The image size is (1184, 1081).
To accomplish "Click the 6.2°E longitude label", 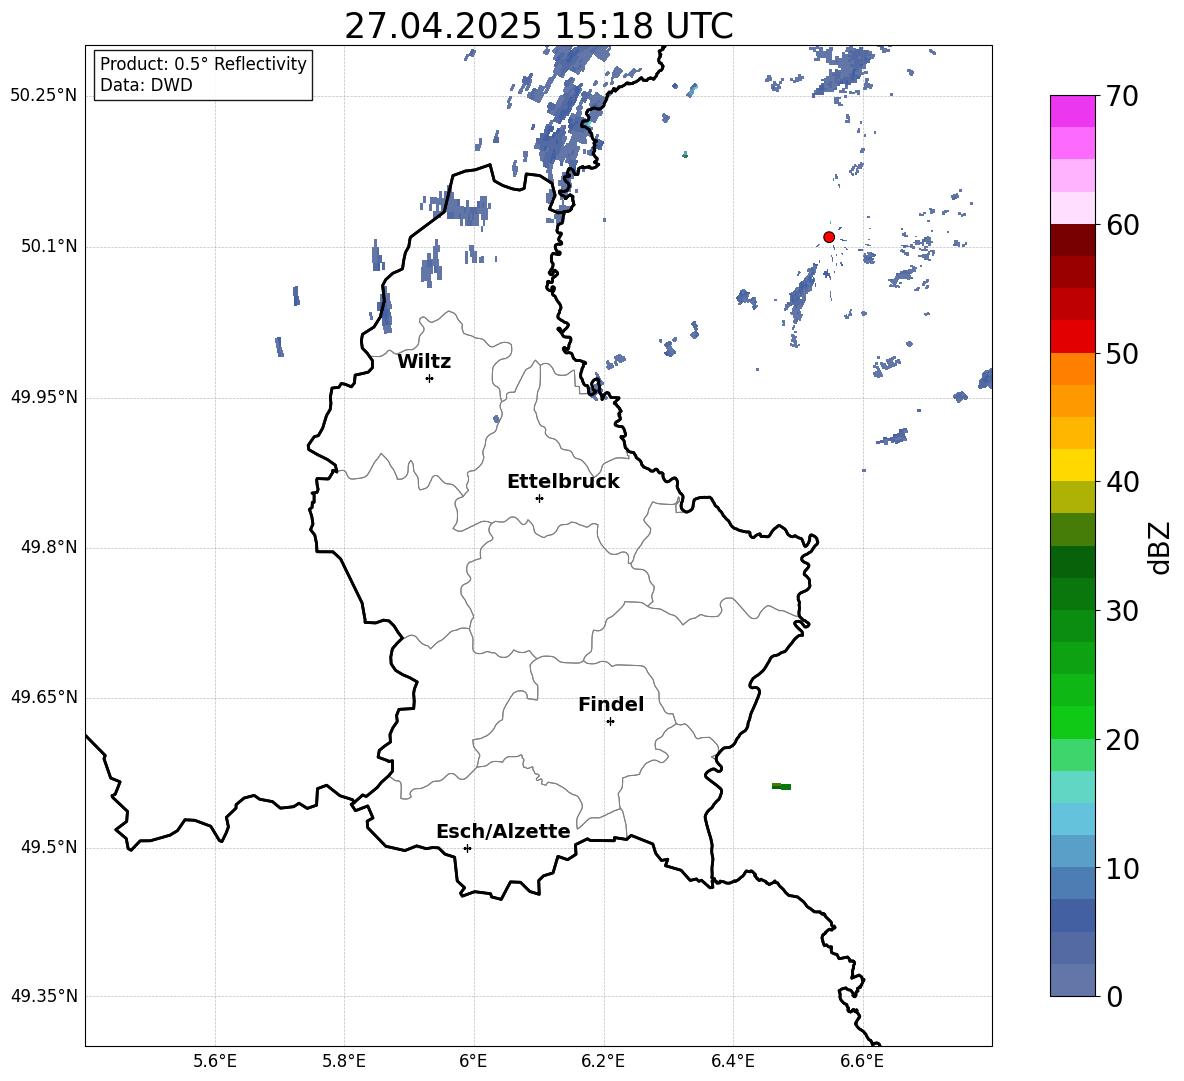I will tap(603, 1062).
